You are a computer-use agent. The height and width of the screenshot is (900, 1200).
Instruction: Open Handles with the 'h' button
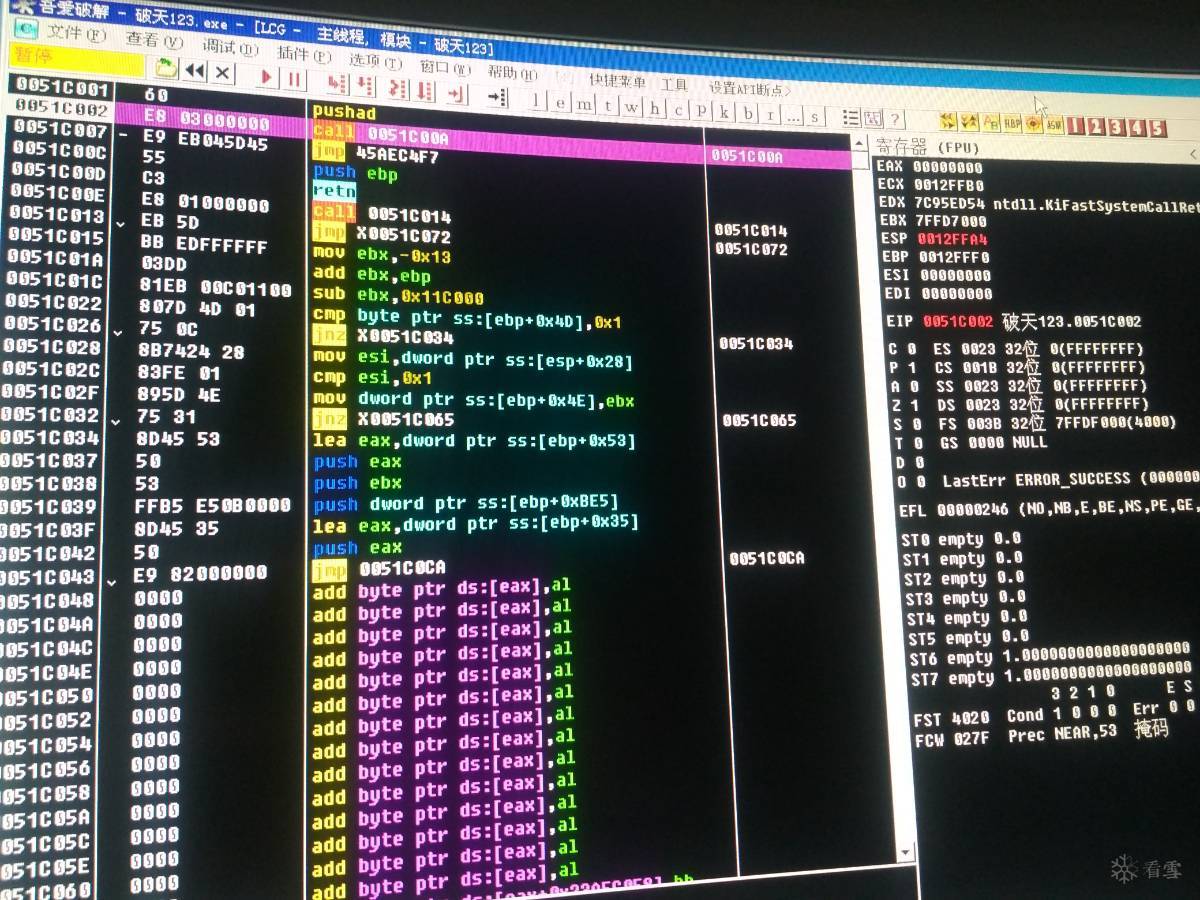[x=654, y=108]
